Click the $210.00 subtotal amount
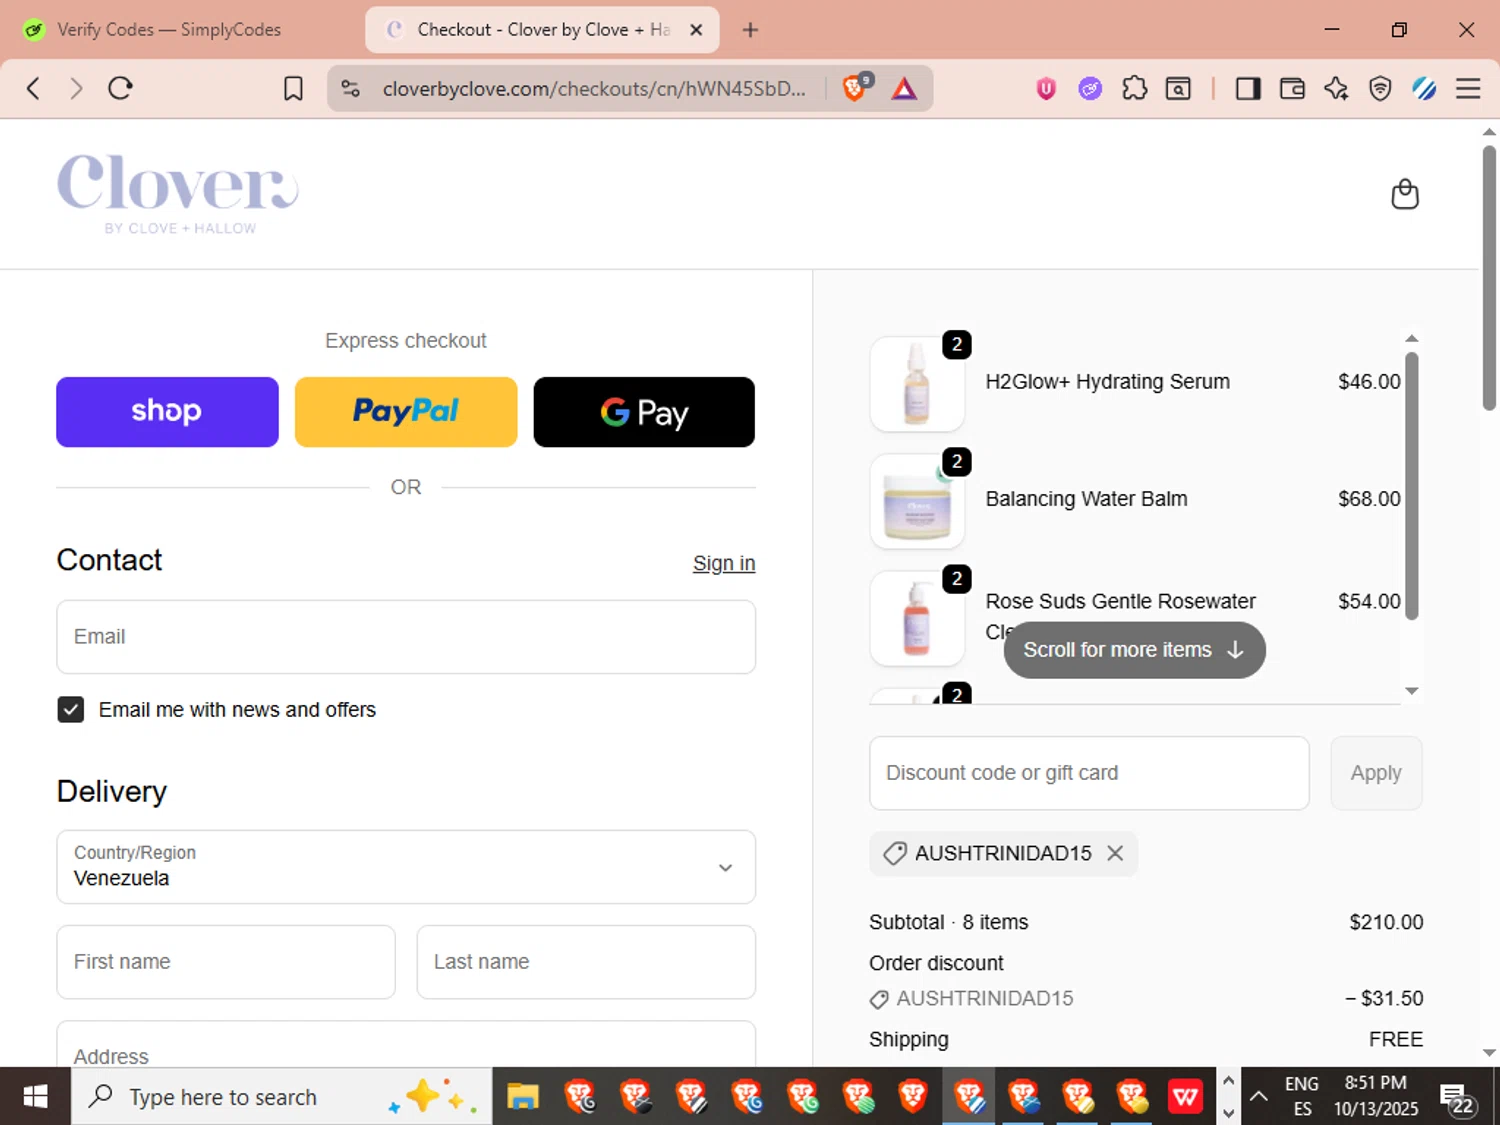Viewport: 1500px width, 1125px height. [1386, 922]
